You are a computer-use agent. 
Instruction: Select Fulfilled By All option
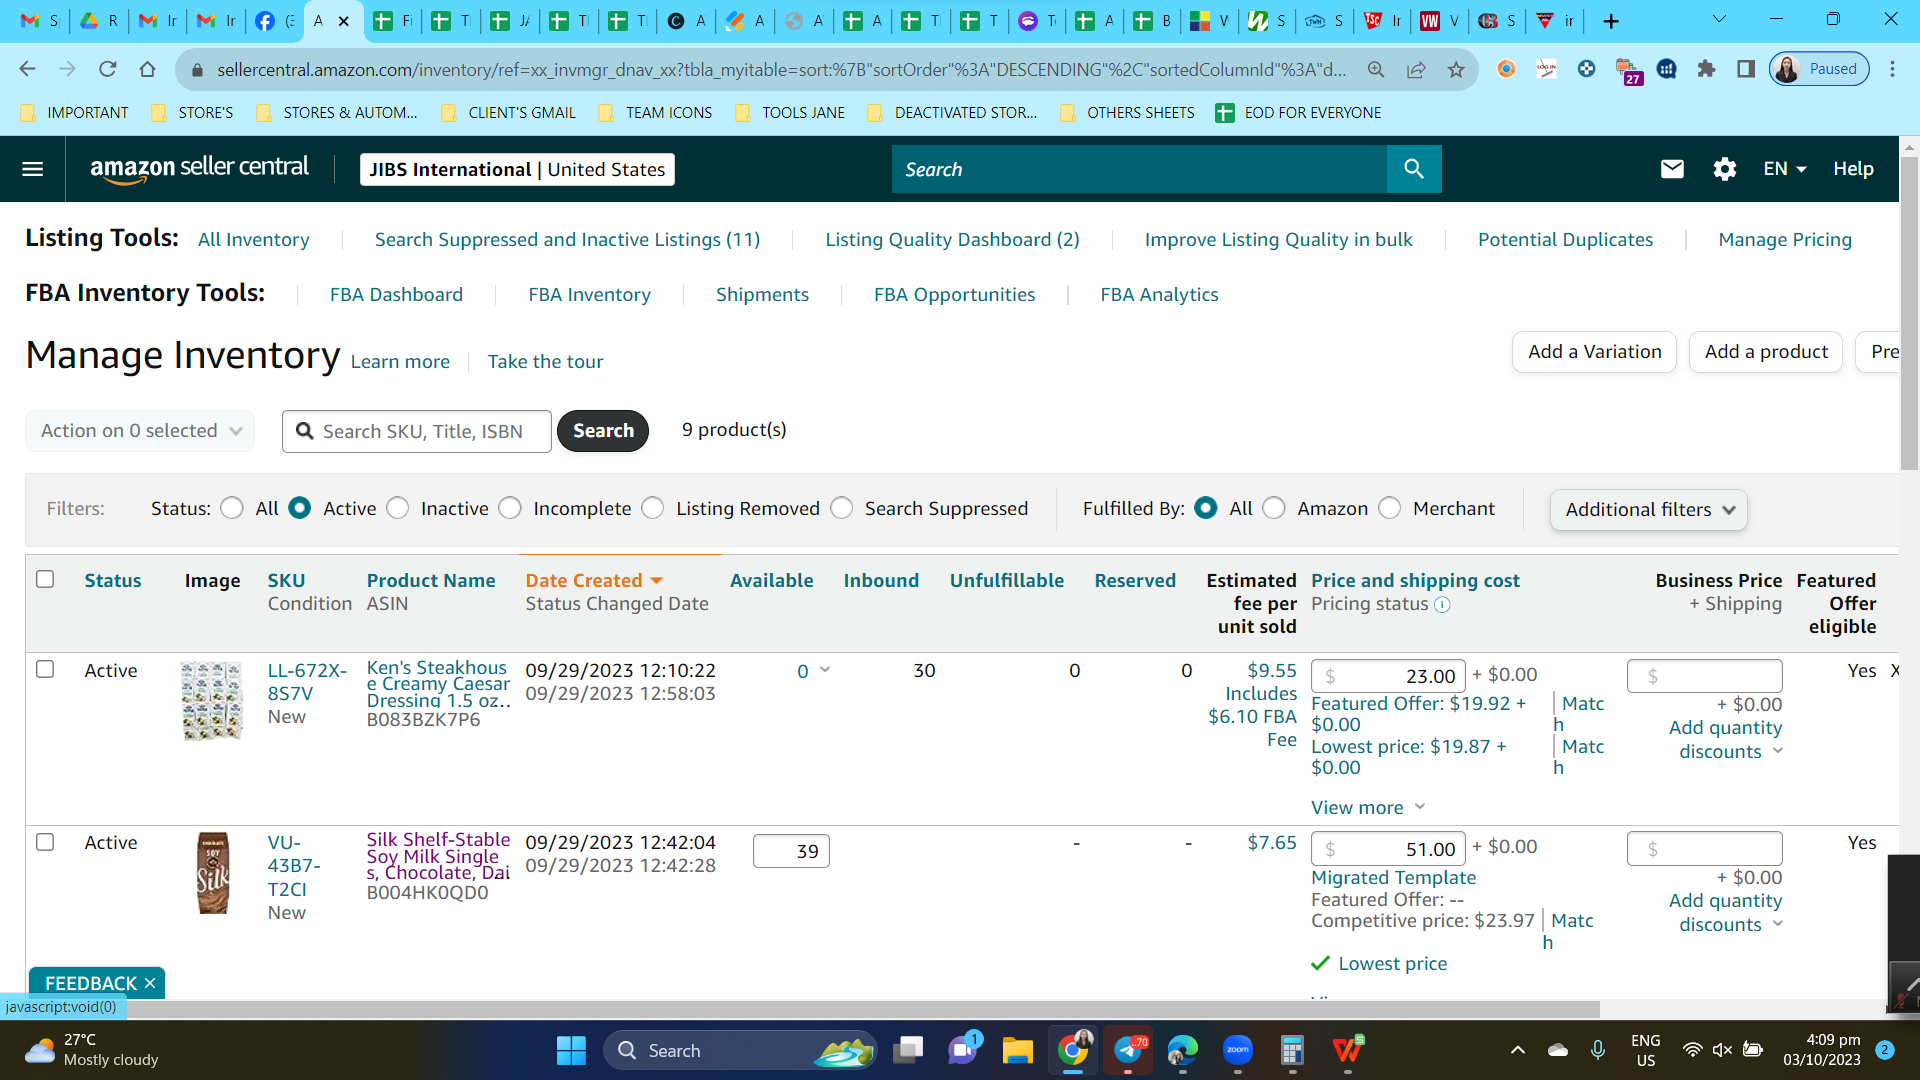[x=1206, y=508]
